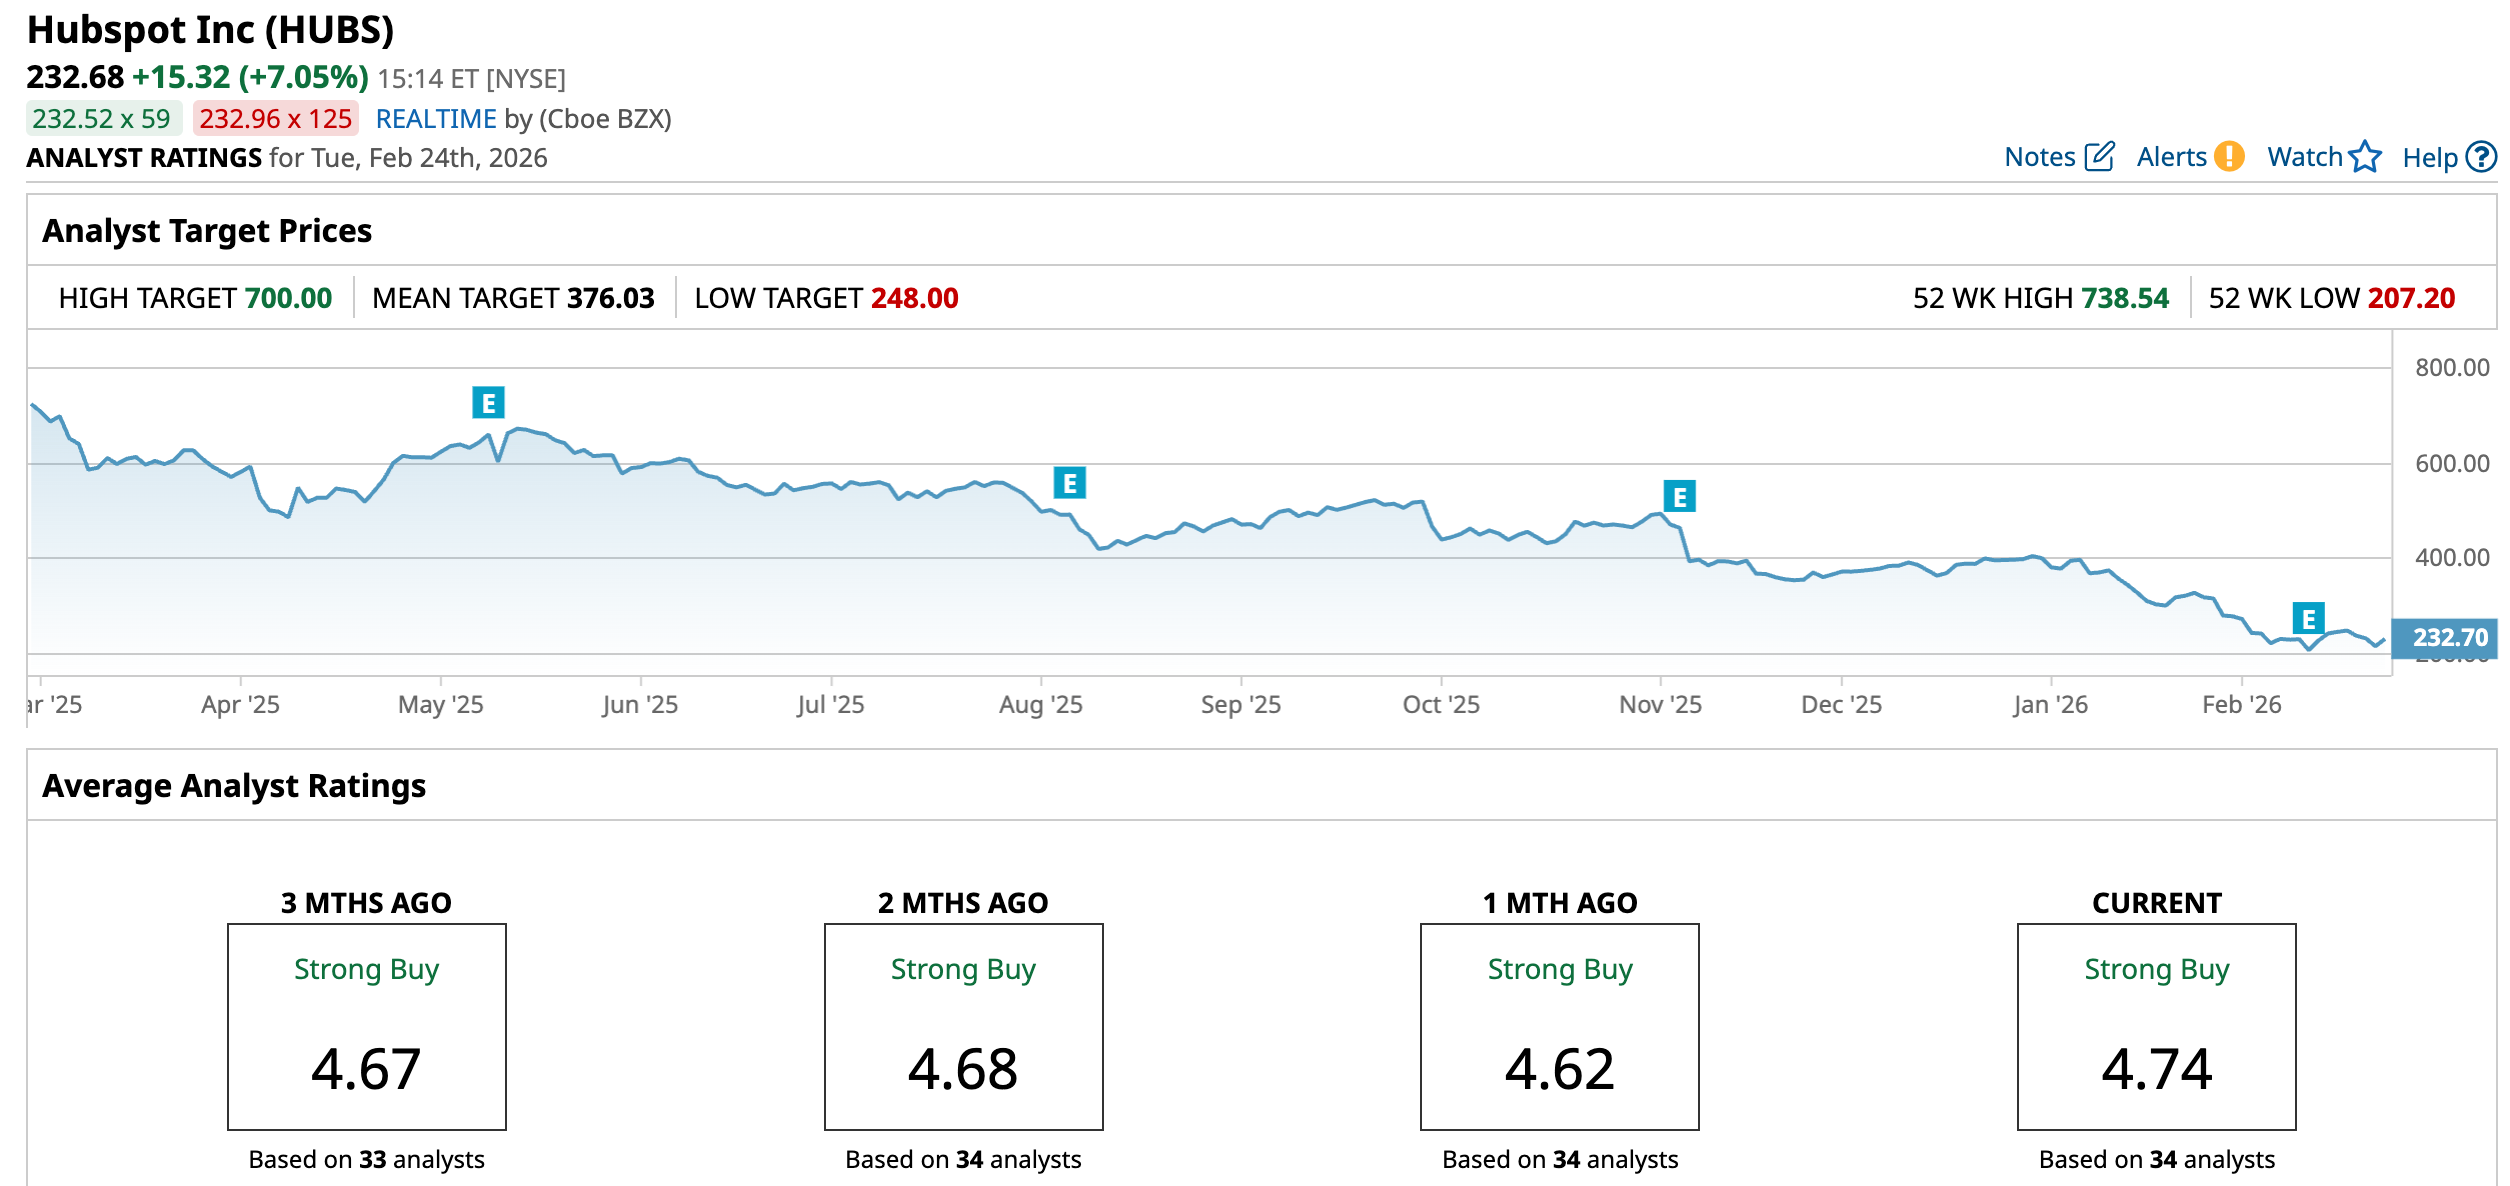Select the 1 MTH AGO rating box
Image resolution: width=2510 pixels, height=1186 pixels.
(1559, 1027)
